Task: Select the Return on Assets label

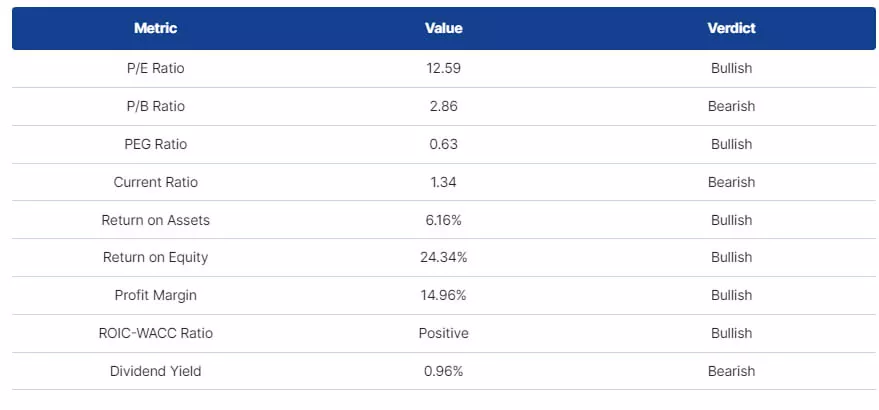Action: tap(155, 220)
